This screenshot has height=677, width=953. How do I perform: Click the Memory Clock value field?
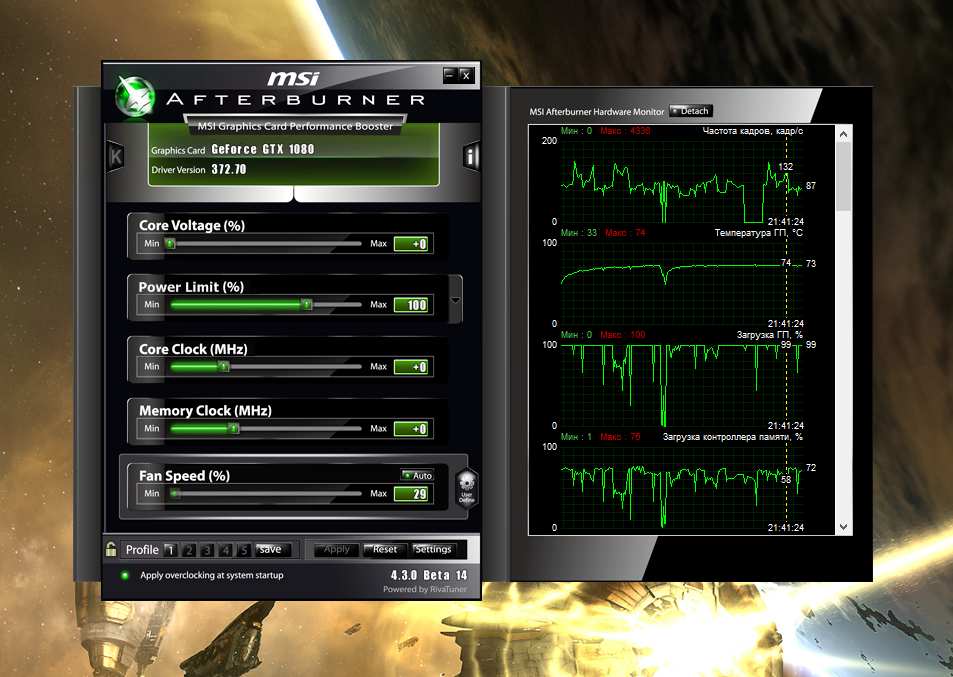tap(411, 428)
